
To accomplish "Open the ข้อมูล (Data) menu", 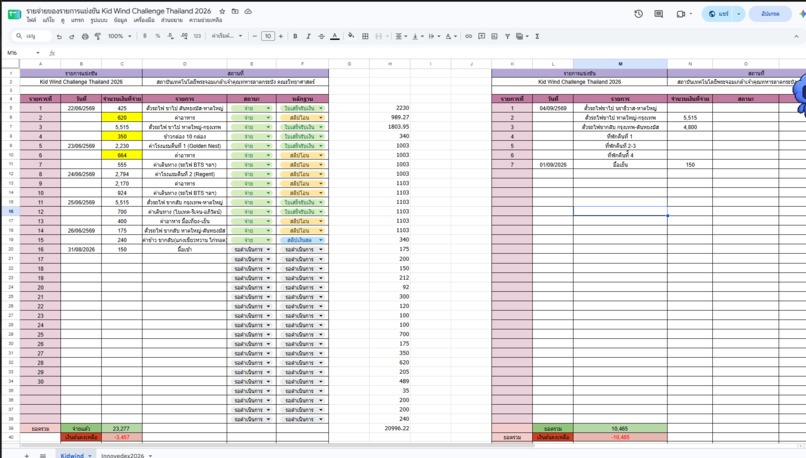I will tap(120, 20).
